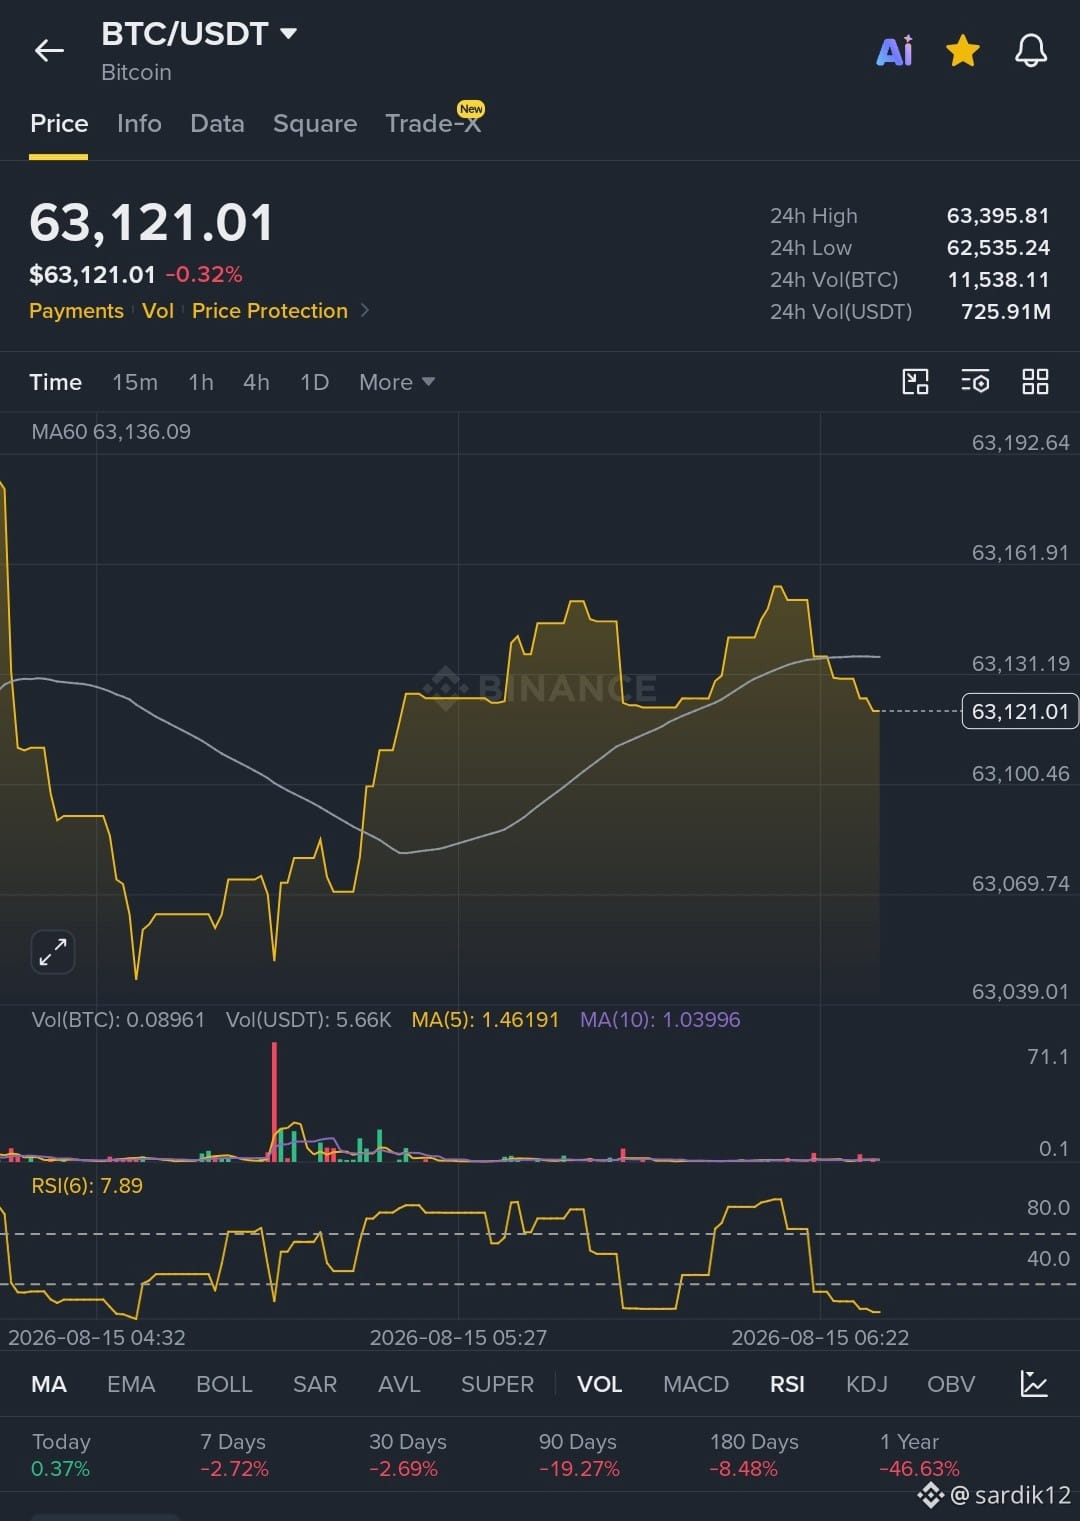
Task: Toggle the EMA indicator
Action: tap(131, 1384)
